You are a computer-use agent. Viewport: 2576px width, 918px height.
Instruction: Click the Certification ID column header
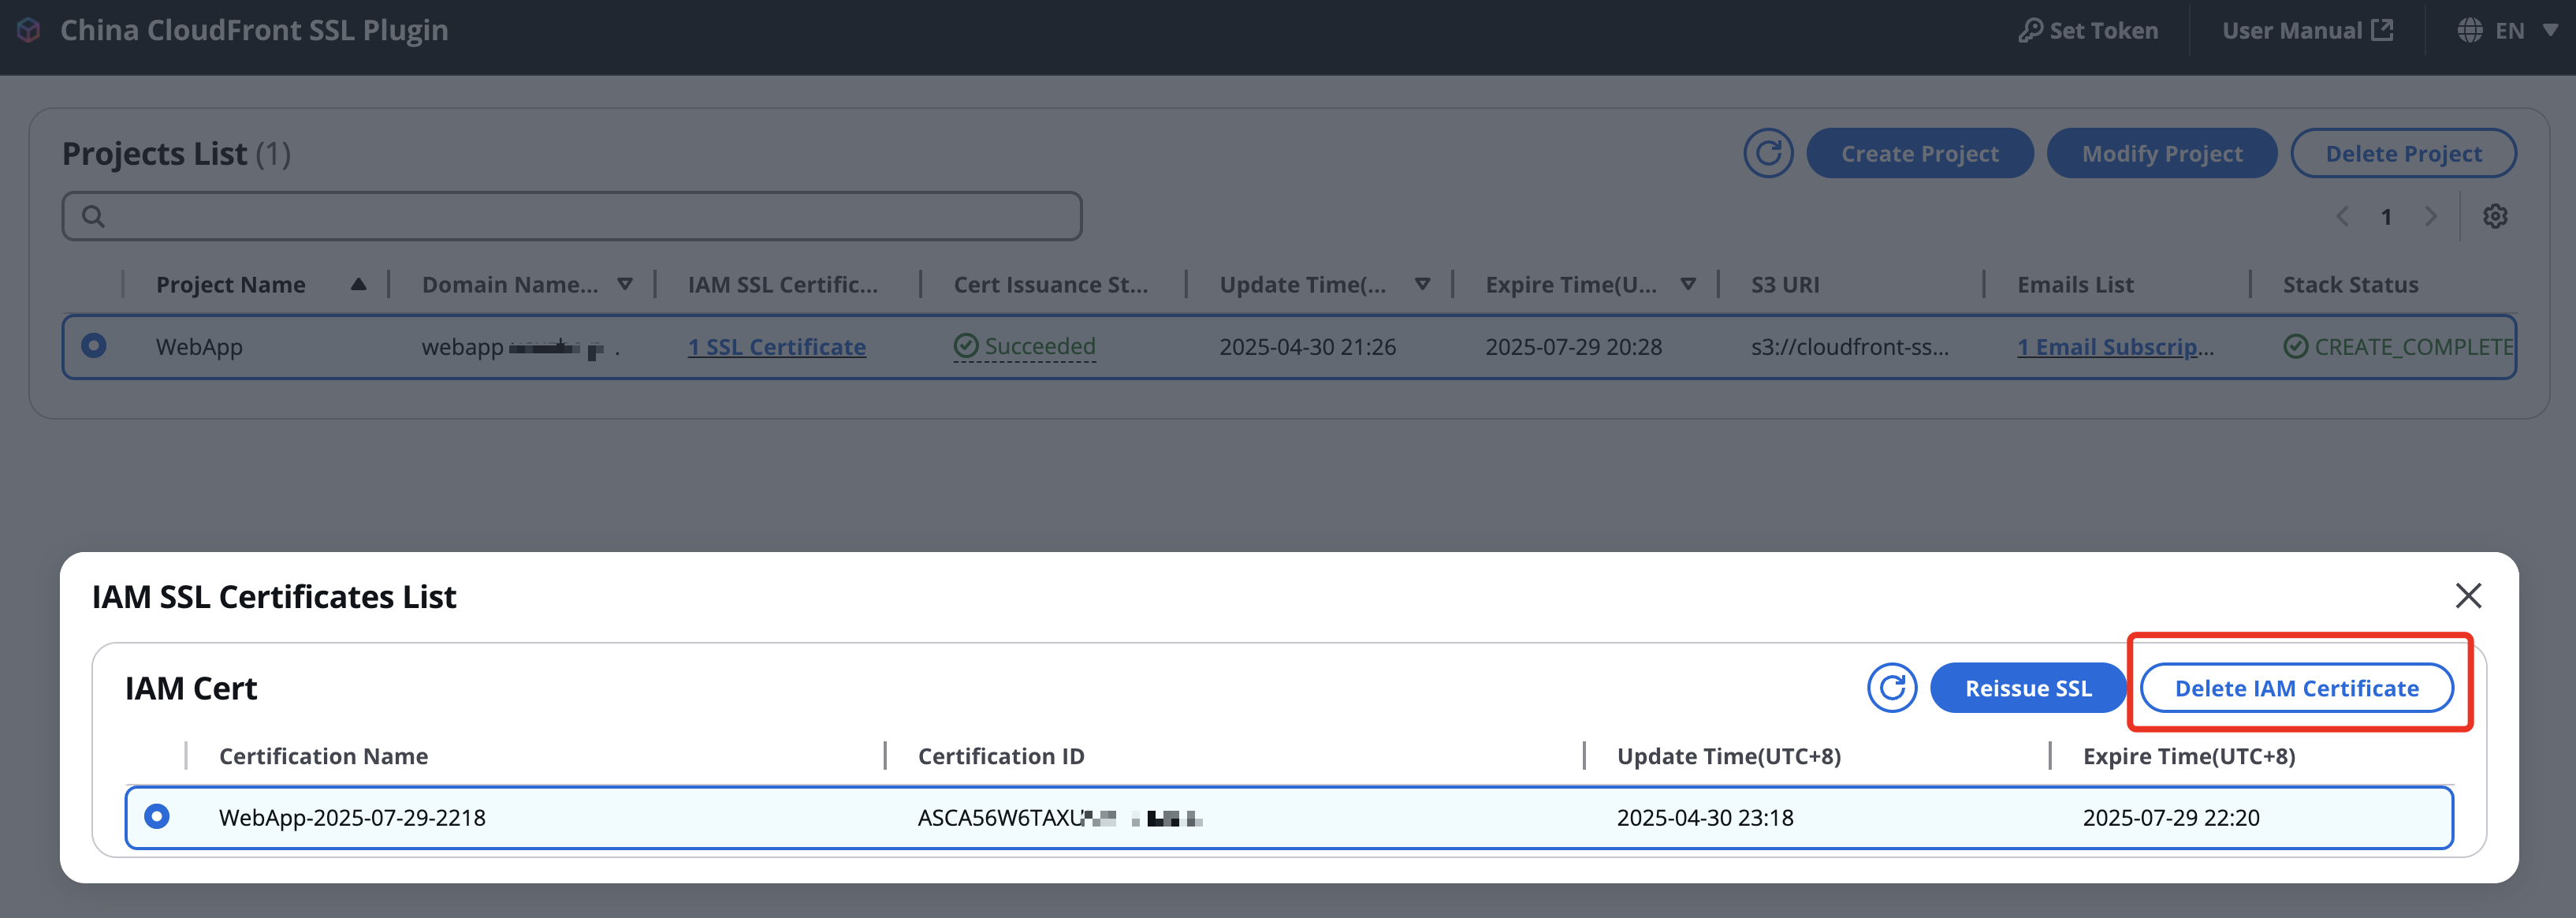coord(1001,756)
